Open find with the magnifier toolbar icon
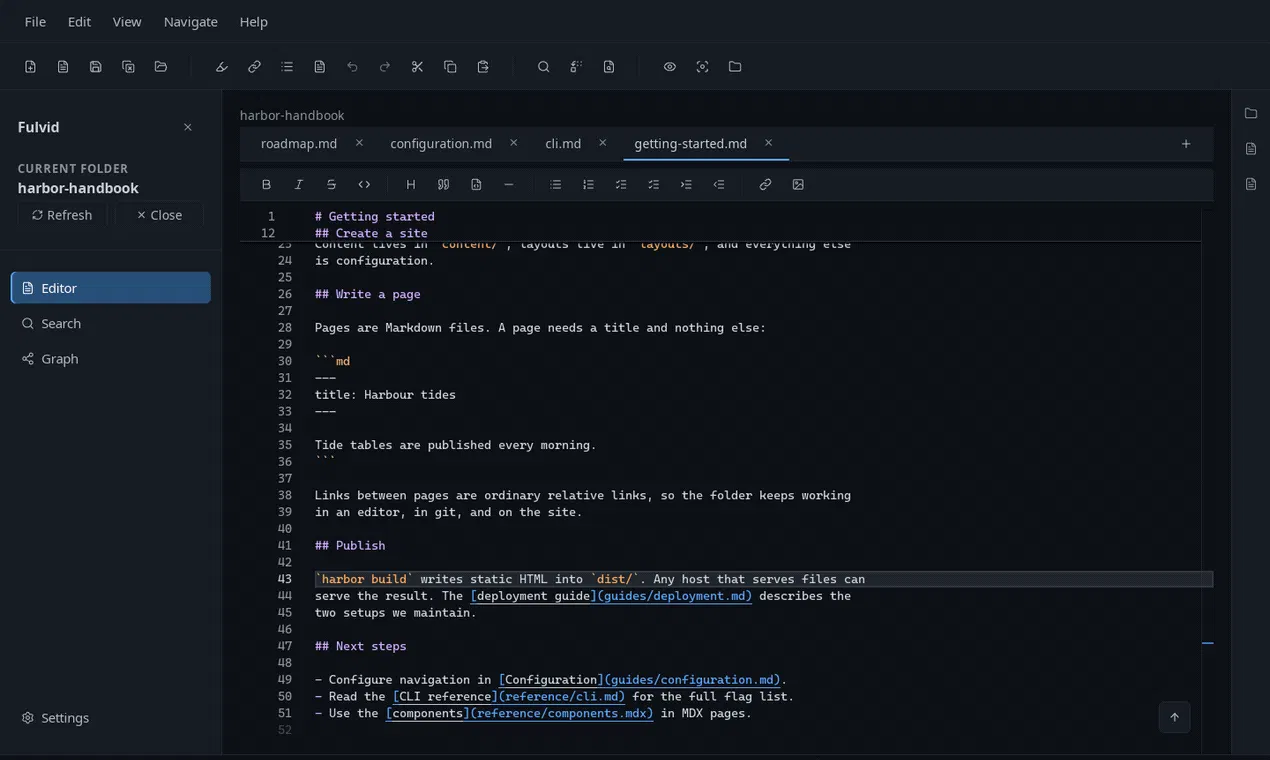The width and height of the screenshot is (1270, 760). coord(544,67)
